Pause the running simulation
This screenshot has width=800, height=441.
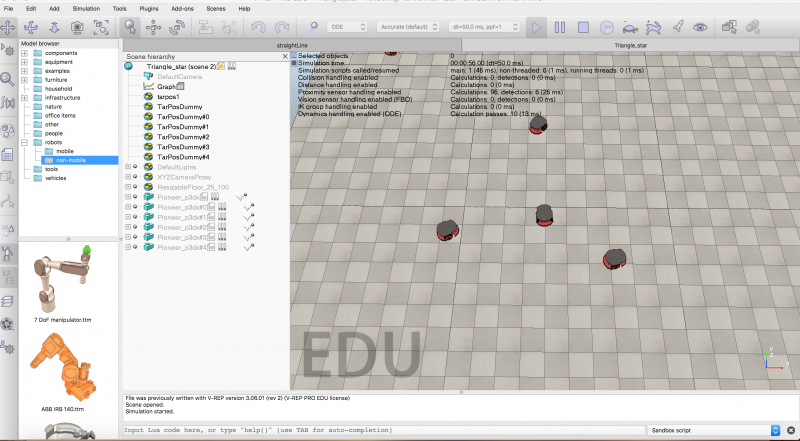(x=560, y=27)
